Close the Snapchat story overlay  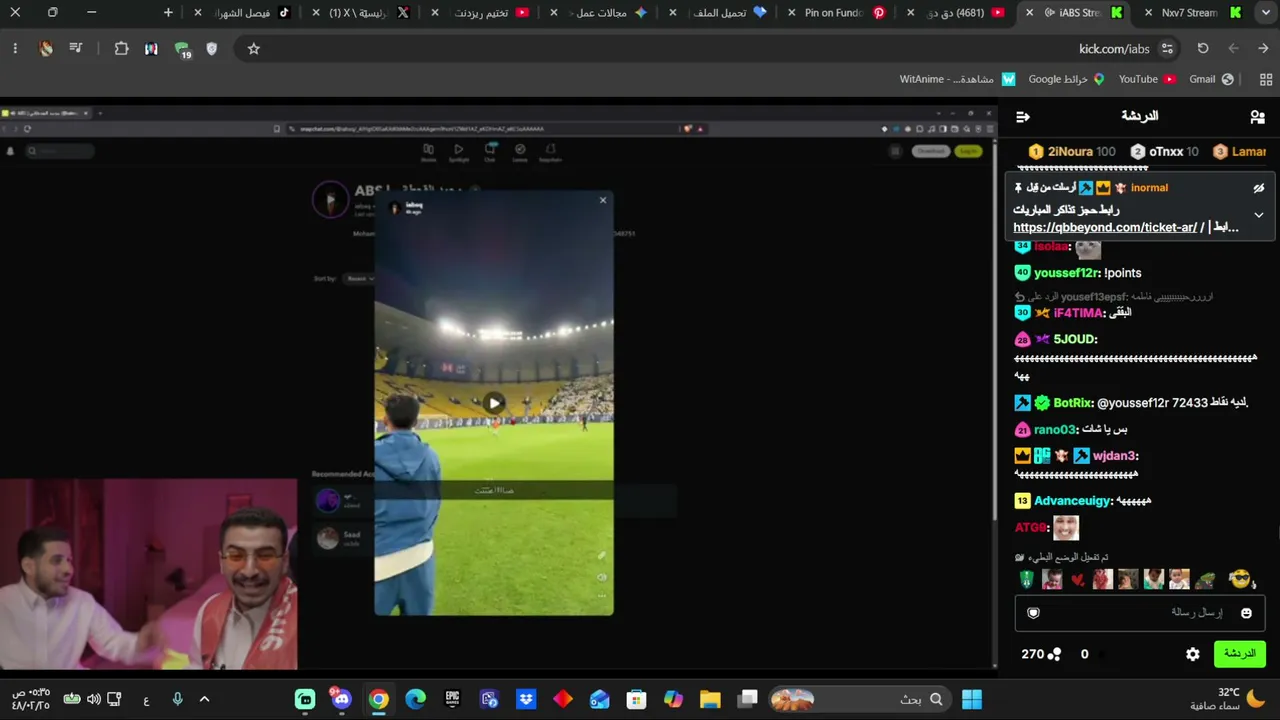pyautogui.click(x=603, y=200)
